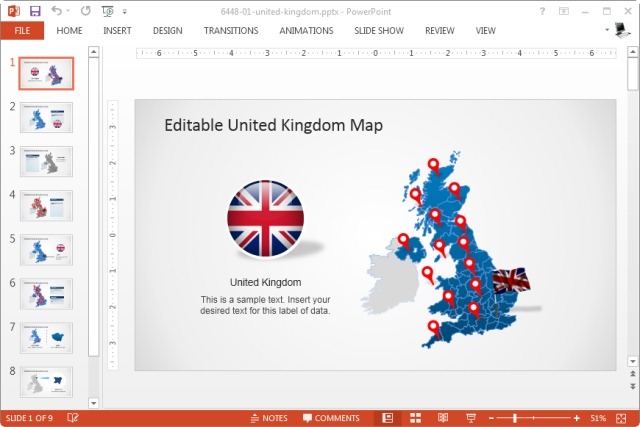Image resolution: width=640 pixels, height=427 pixels.
Task: Toggle the COMMENTS pane
Action: 331,418
